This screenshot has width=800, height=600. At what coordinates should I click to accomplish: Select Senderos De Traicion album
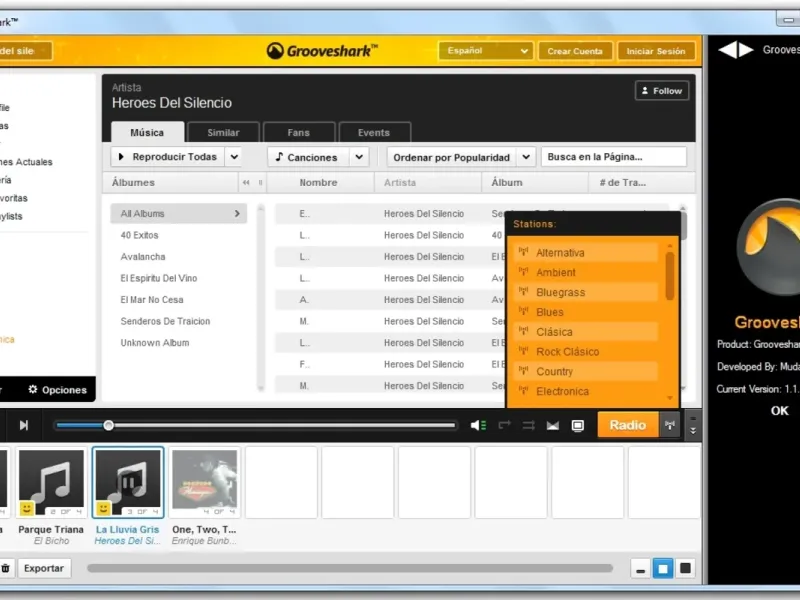click(x=165, y=321)
